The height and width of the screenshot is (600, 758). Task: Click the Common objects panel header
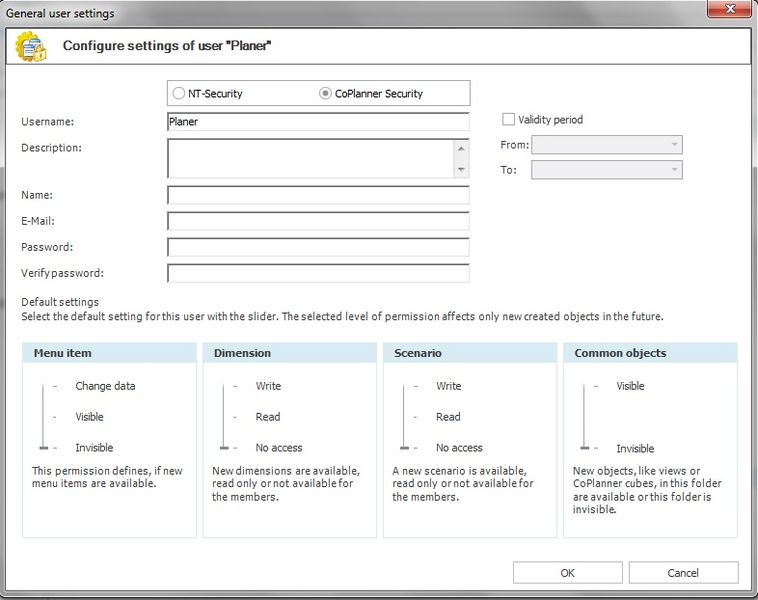(650, 353)
